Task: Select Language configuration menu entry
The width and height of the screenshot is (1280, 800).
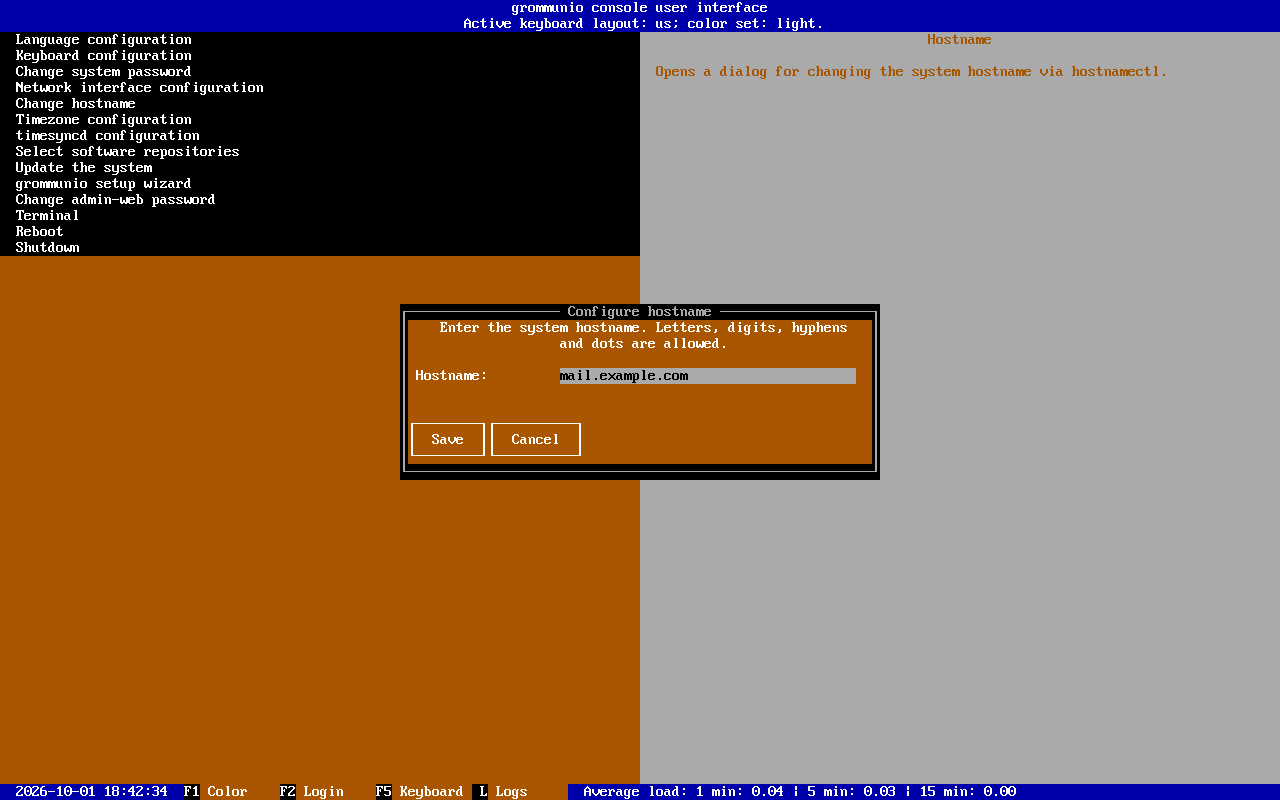Action: (103, 40)
